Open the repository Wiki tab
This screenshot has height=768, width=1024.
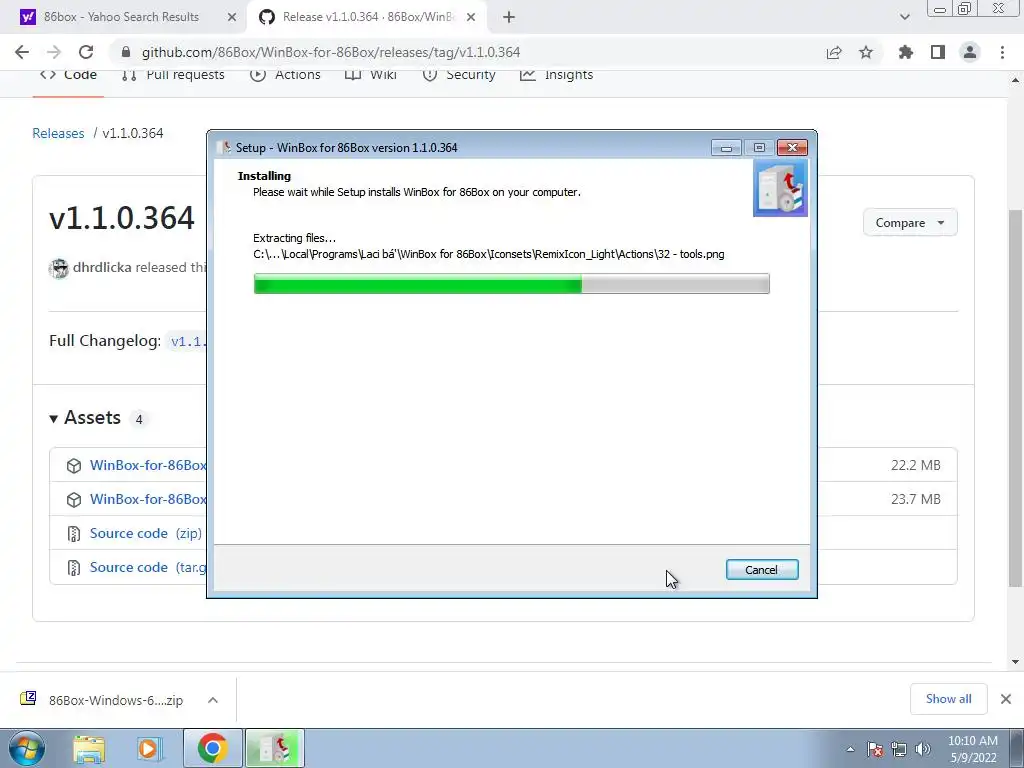point(370,74)
